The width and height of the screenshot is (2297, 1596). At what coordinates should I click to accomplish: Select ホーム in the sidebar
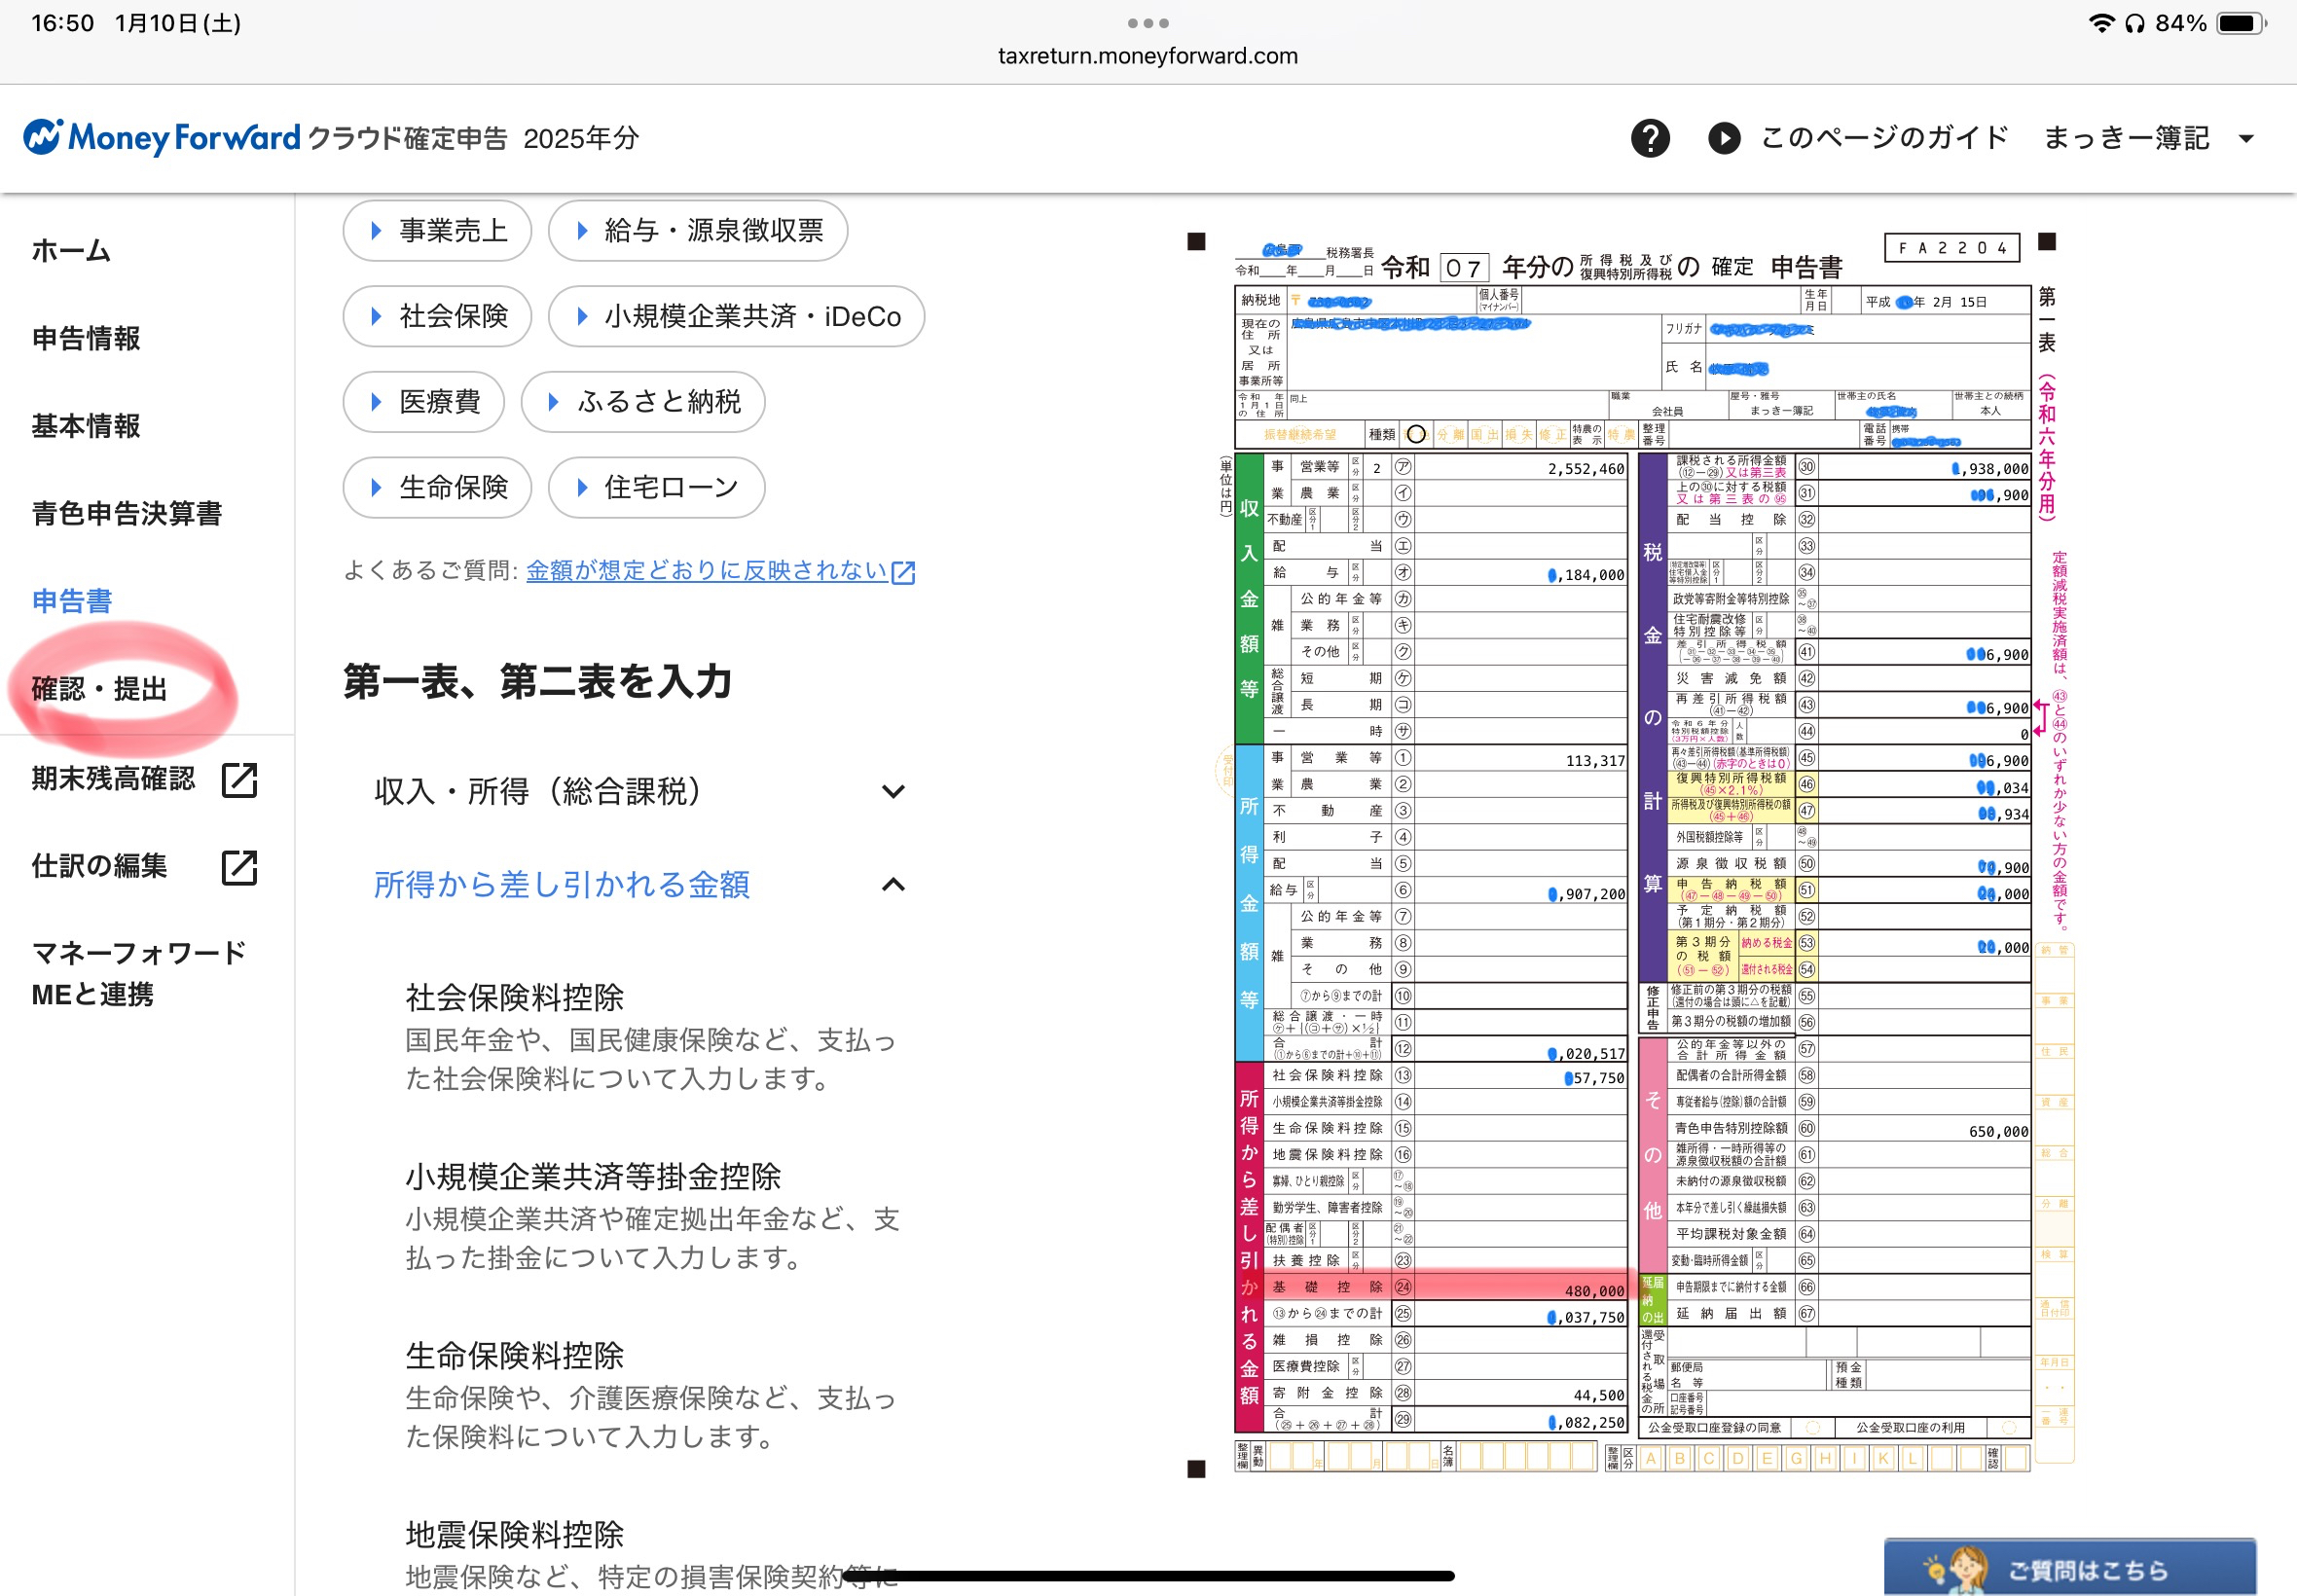[x=71, y=251]
